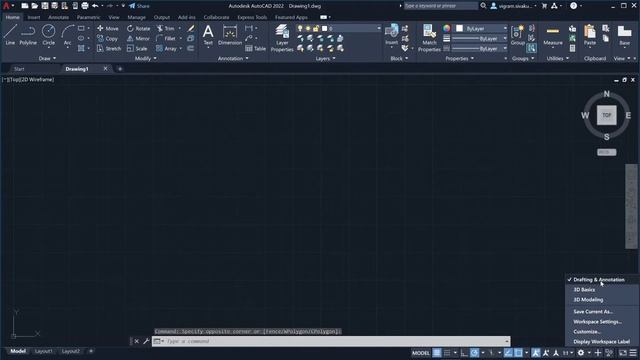Add a new drawing tab with plus
Image resolution: width=640 pixels, height=360 pixels.
(120, 69)
